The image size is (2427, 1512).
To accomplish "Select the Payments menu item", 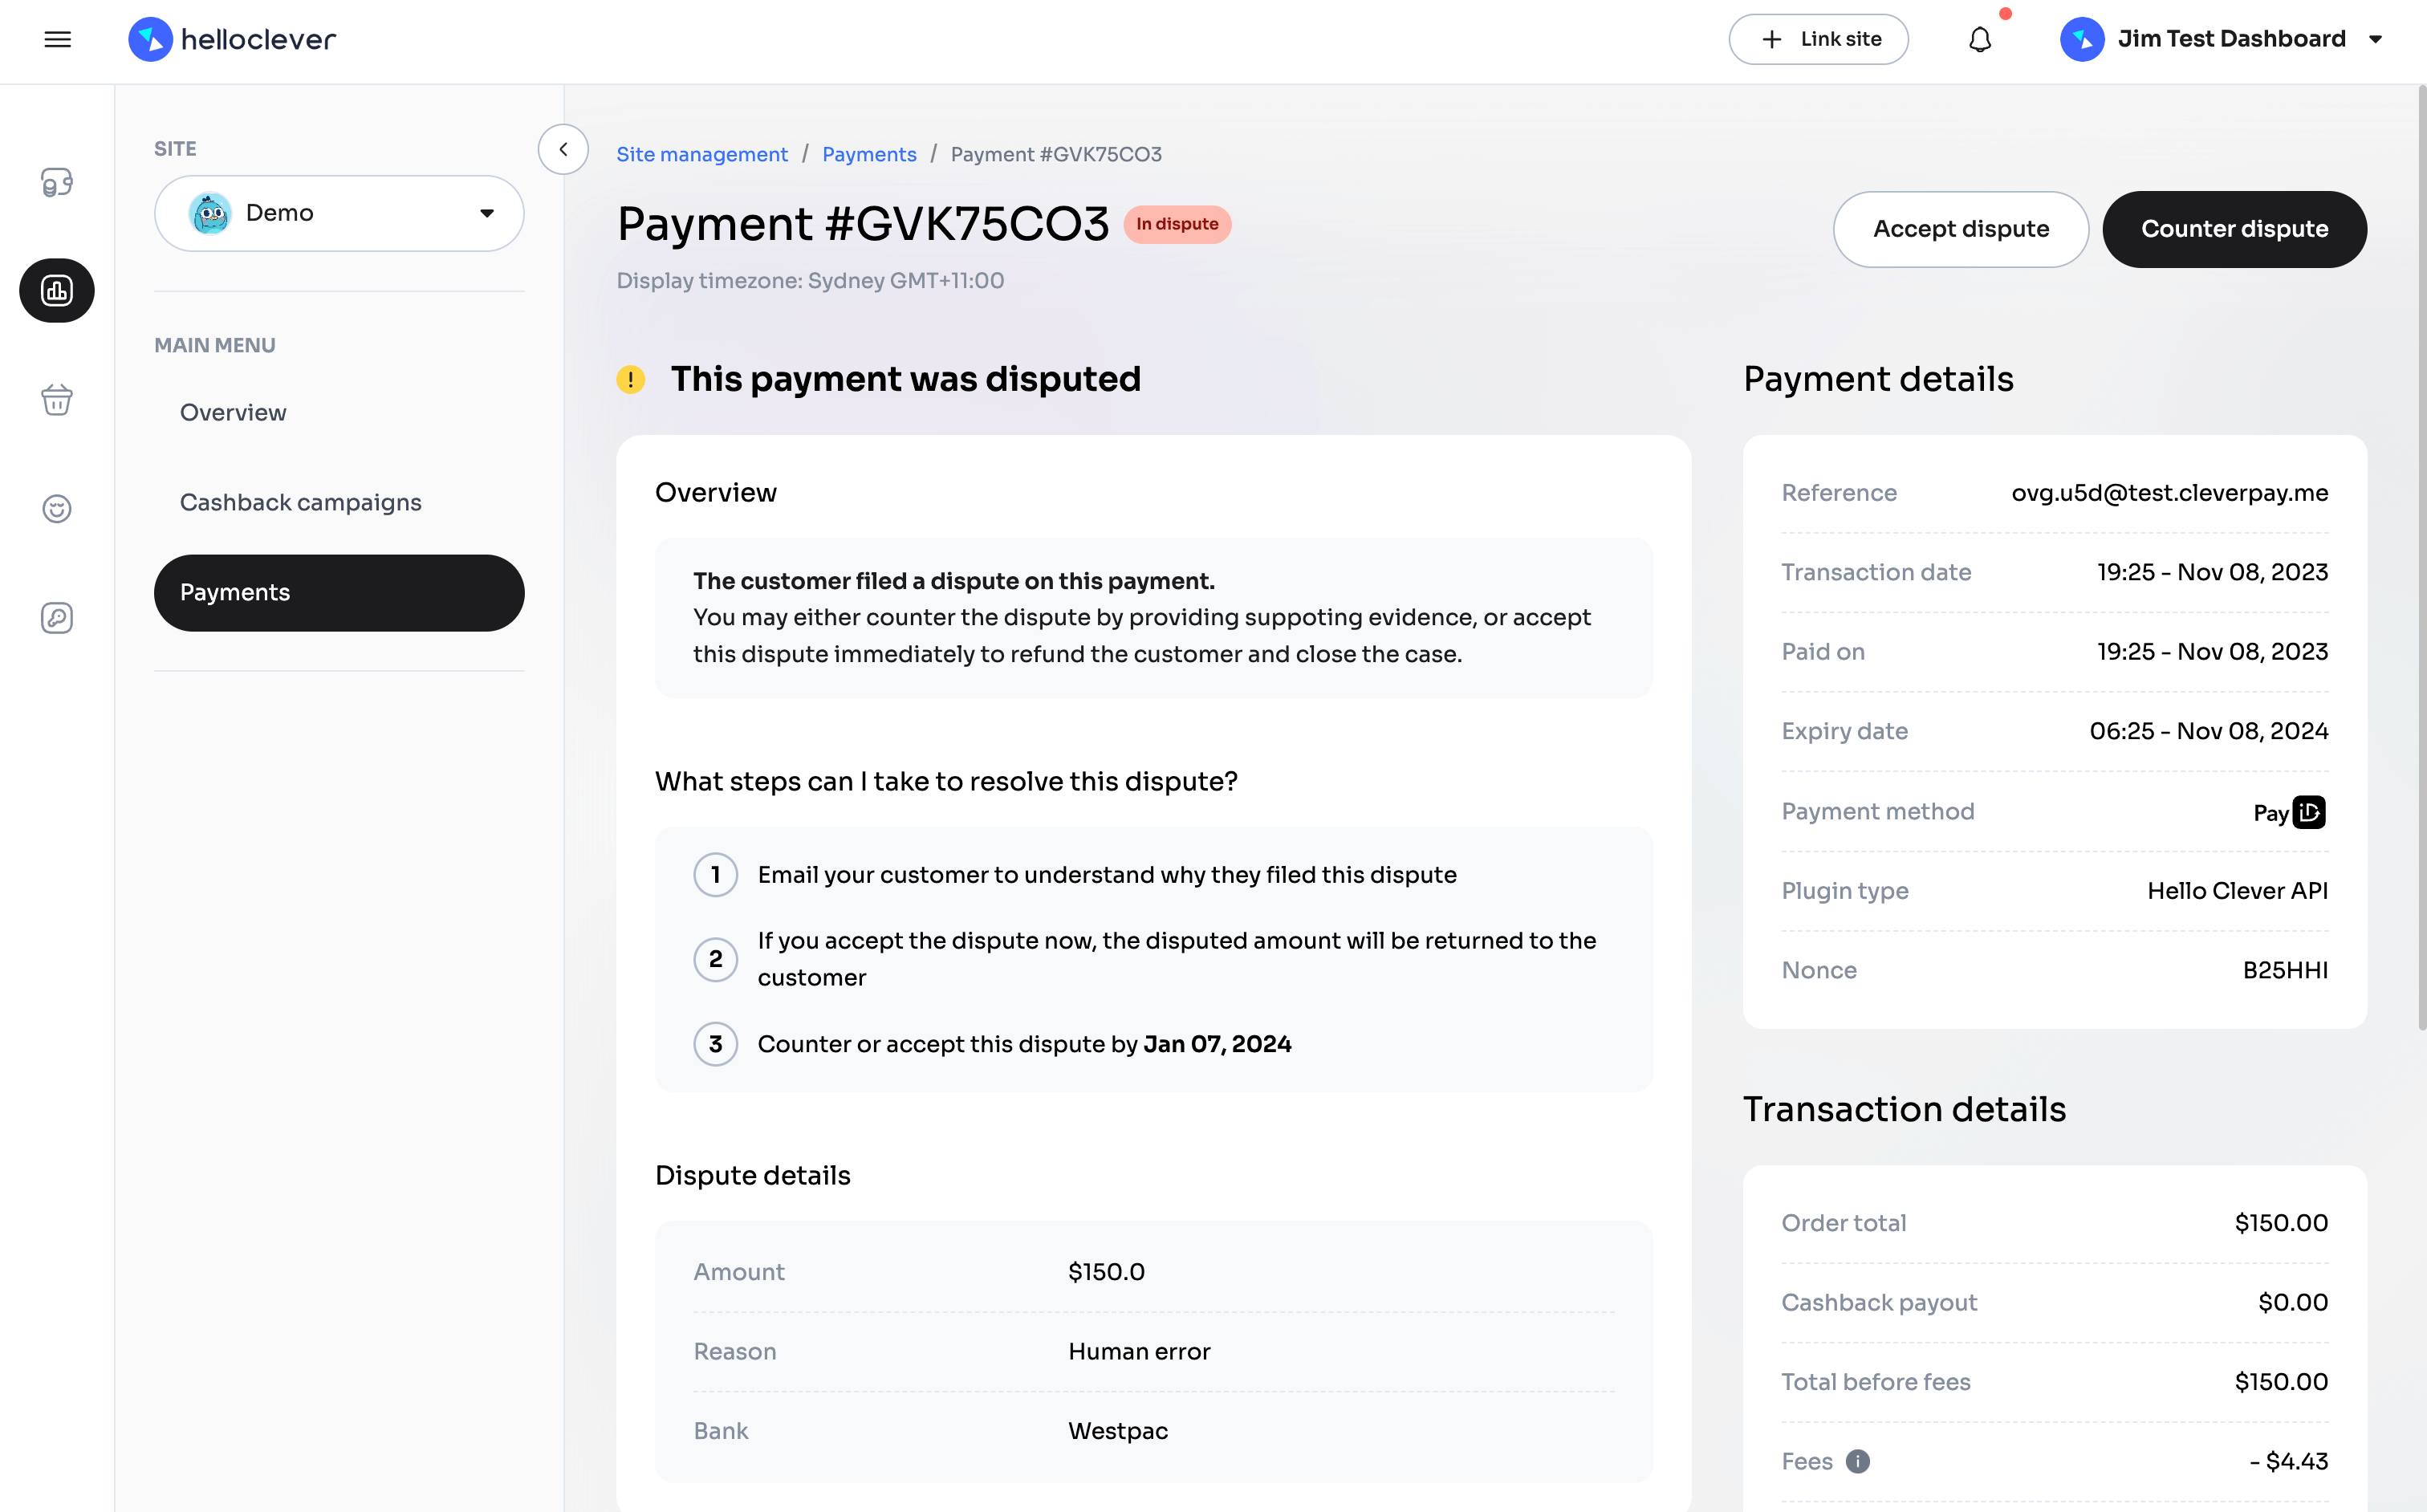I will coord(339,592).
